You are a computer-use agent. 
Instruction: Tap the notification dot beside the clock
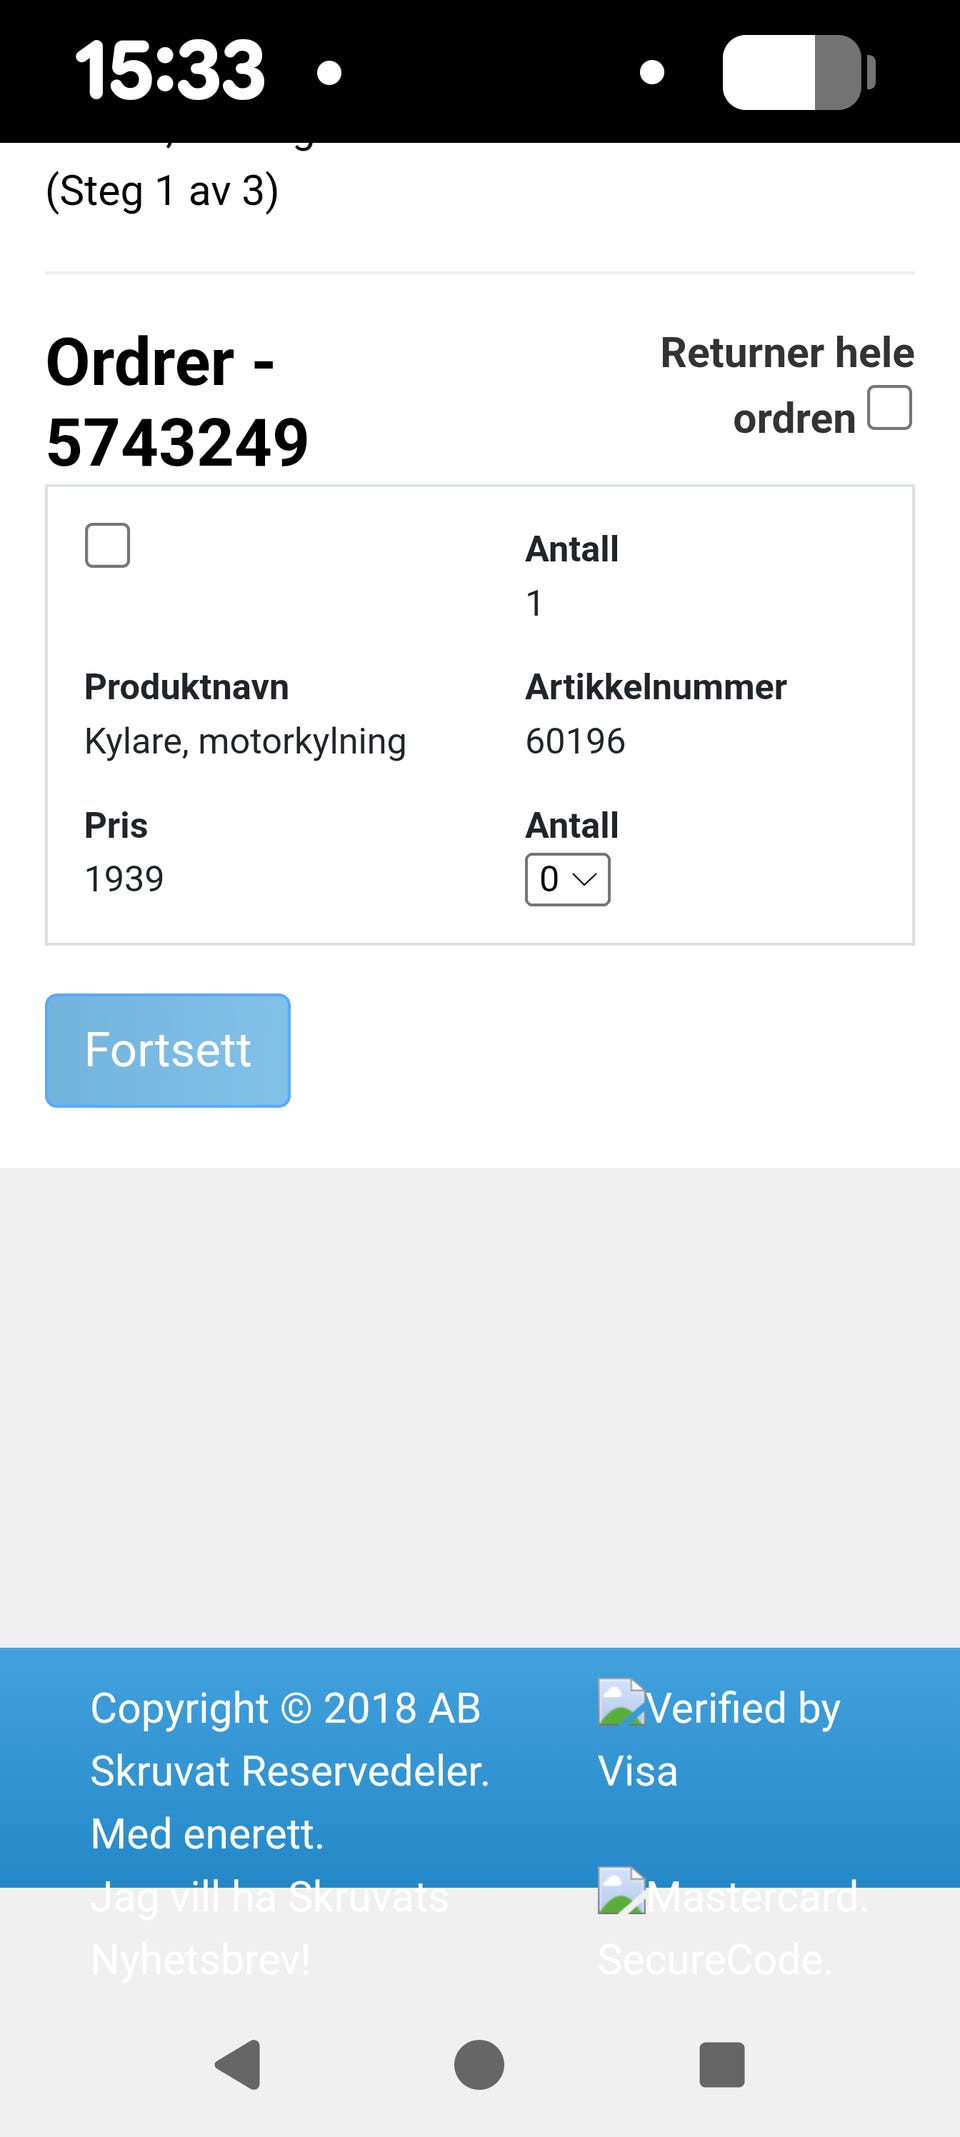pos(329,72)
